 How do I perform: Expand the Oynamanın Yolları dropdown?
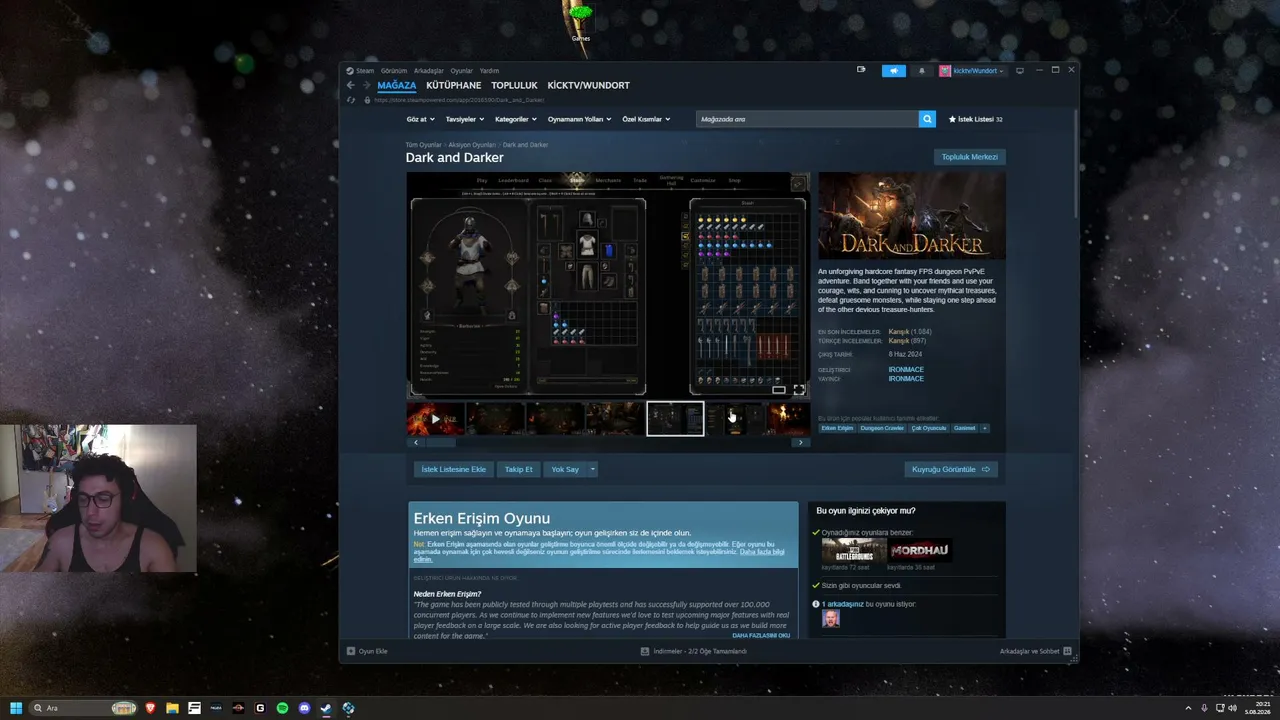coord(580,119)
